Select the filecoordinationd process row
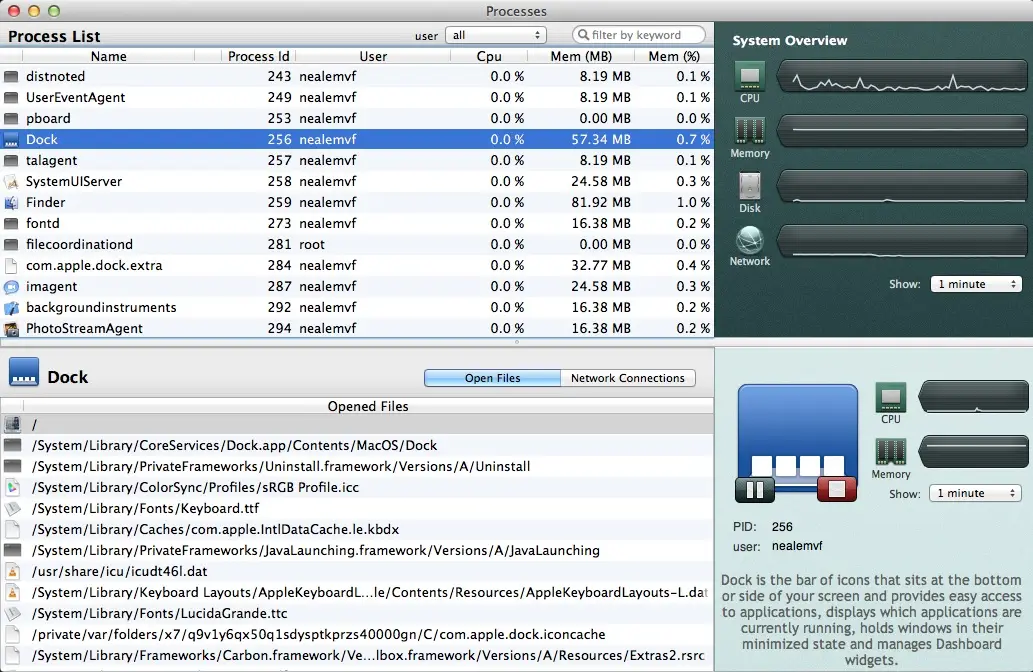 tap(357, 244)
